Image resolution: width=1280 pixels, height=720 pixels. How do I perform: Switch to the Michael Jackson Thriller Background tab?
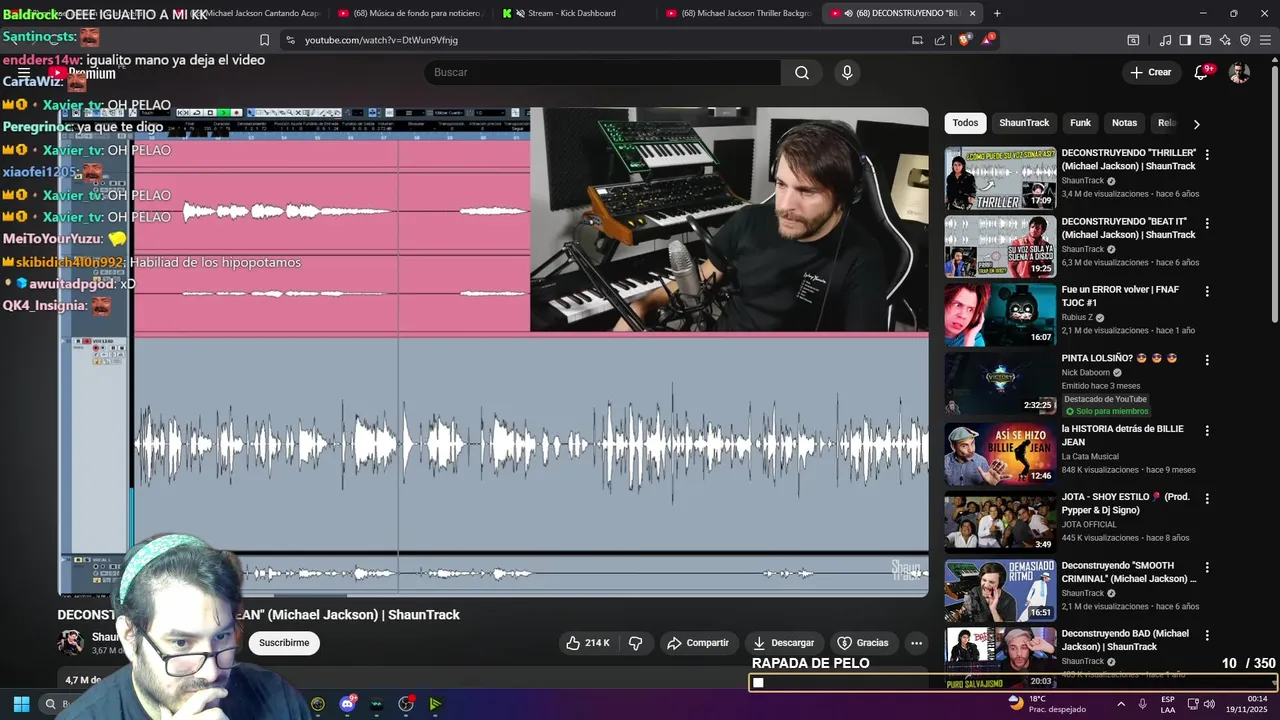tap(740, 13)
